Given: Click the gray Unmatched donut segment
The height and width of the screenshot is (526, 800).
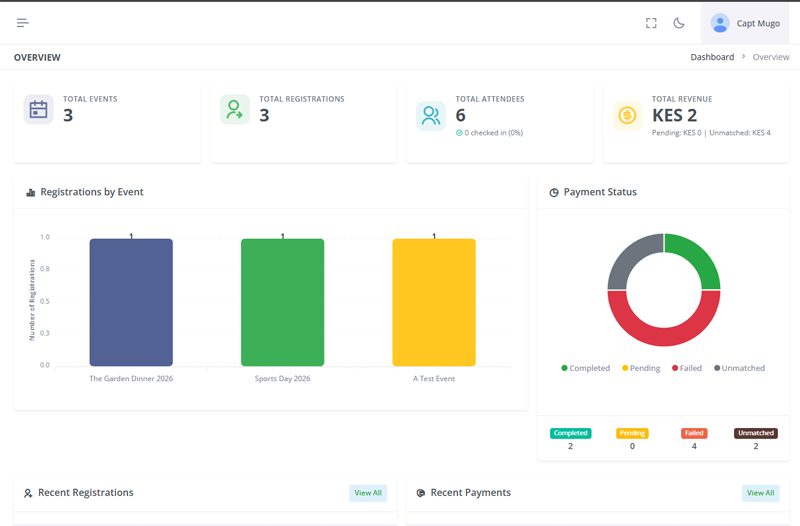Looking at the screenshot, I should tap(631, 258).
